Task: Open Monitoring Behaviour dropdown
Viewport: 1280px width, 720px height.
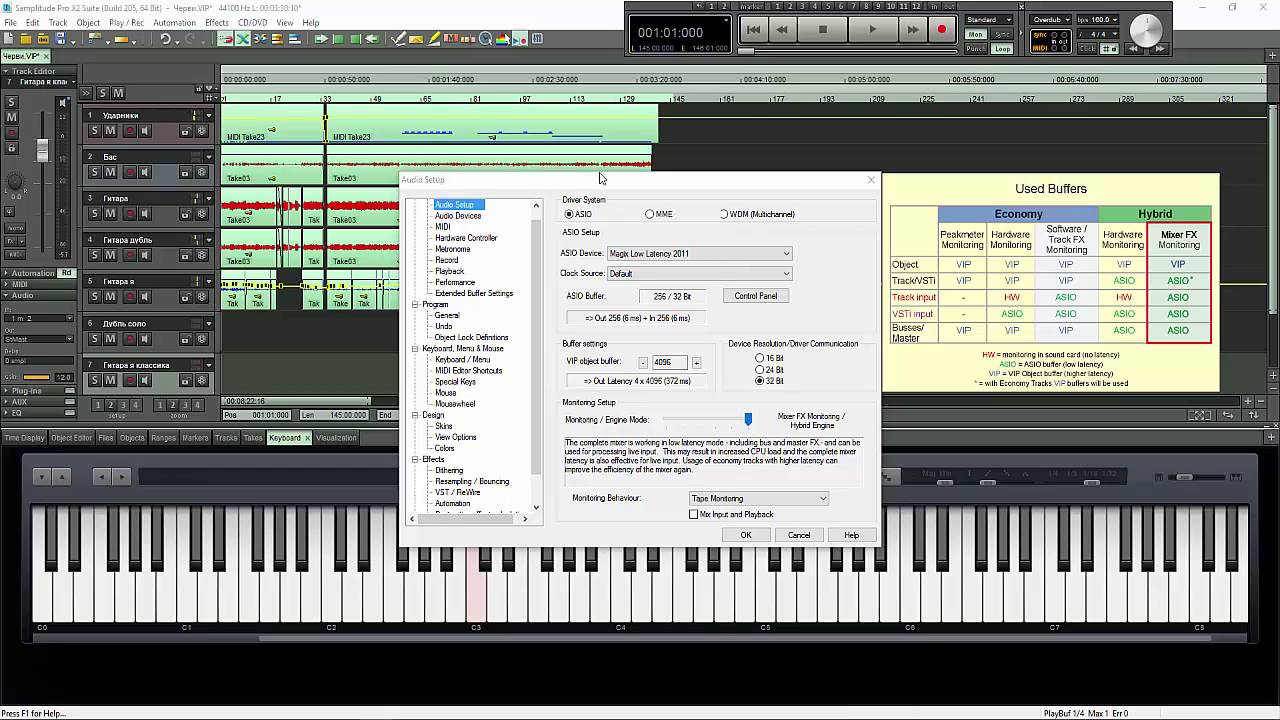Action: click(x=759, y=498)
